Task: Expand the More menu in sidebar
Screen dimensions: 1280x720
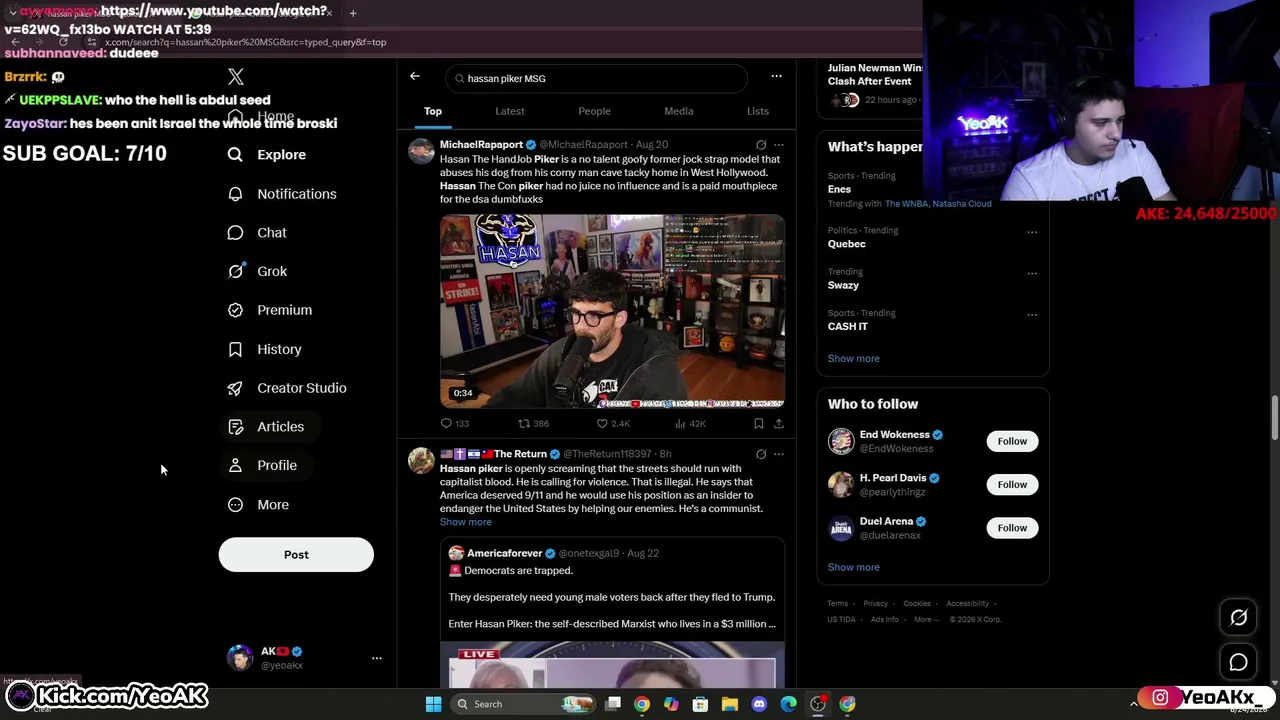Action: point(258,505)
